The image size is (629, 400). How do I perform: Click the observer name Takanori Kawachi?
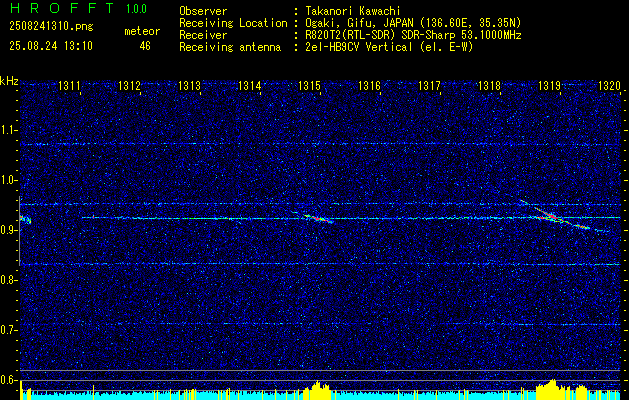click(x=351, y=11)
